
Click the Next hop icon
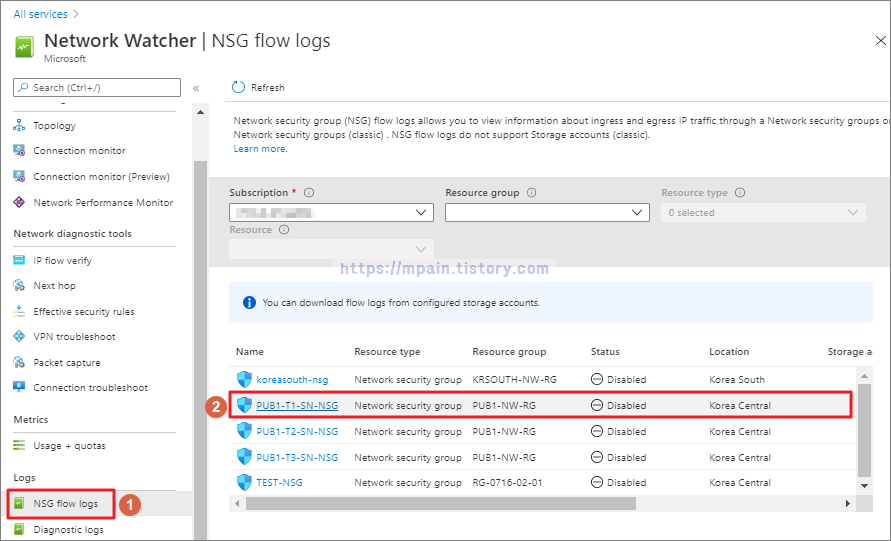coord(19,285)
